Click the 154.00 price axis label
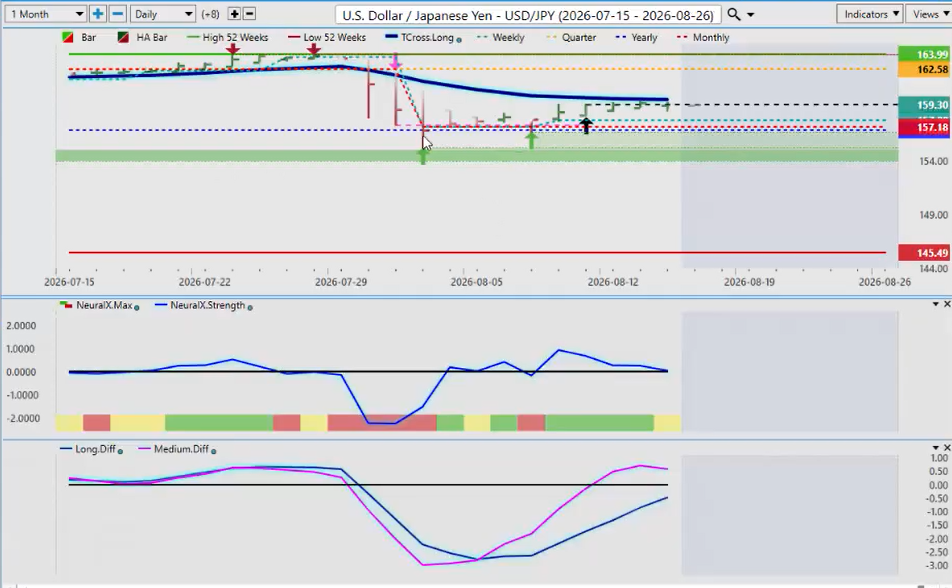Image resolution: width=952 pixels, height=588 pixels. point(933,162)
